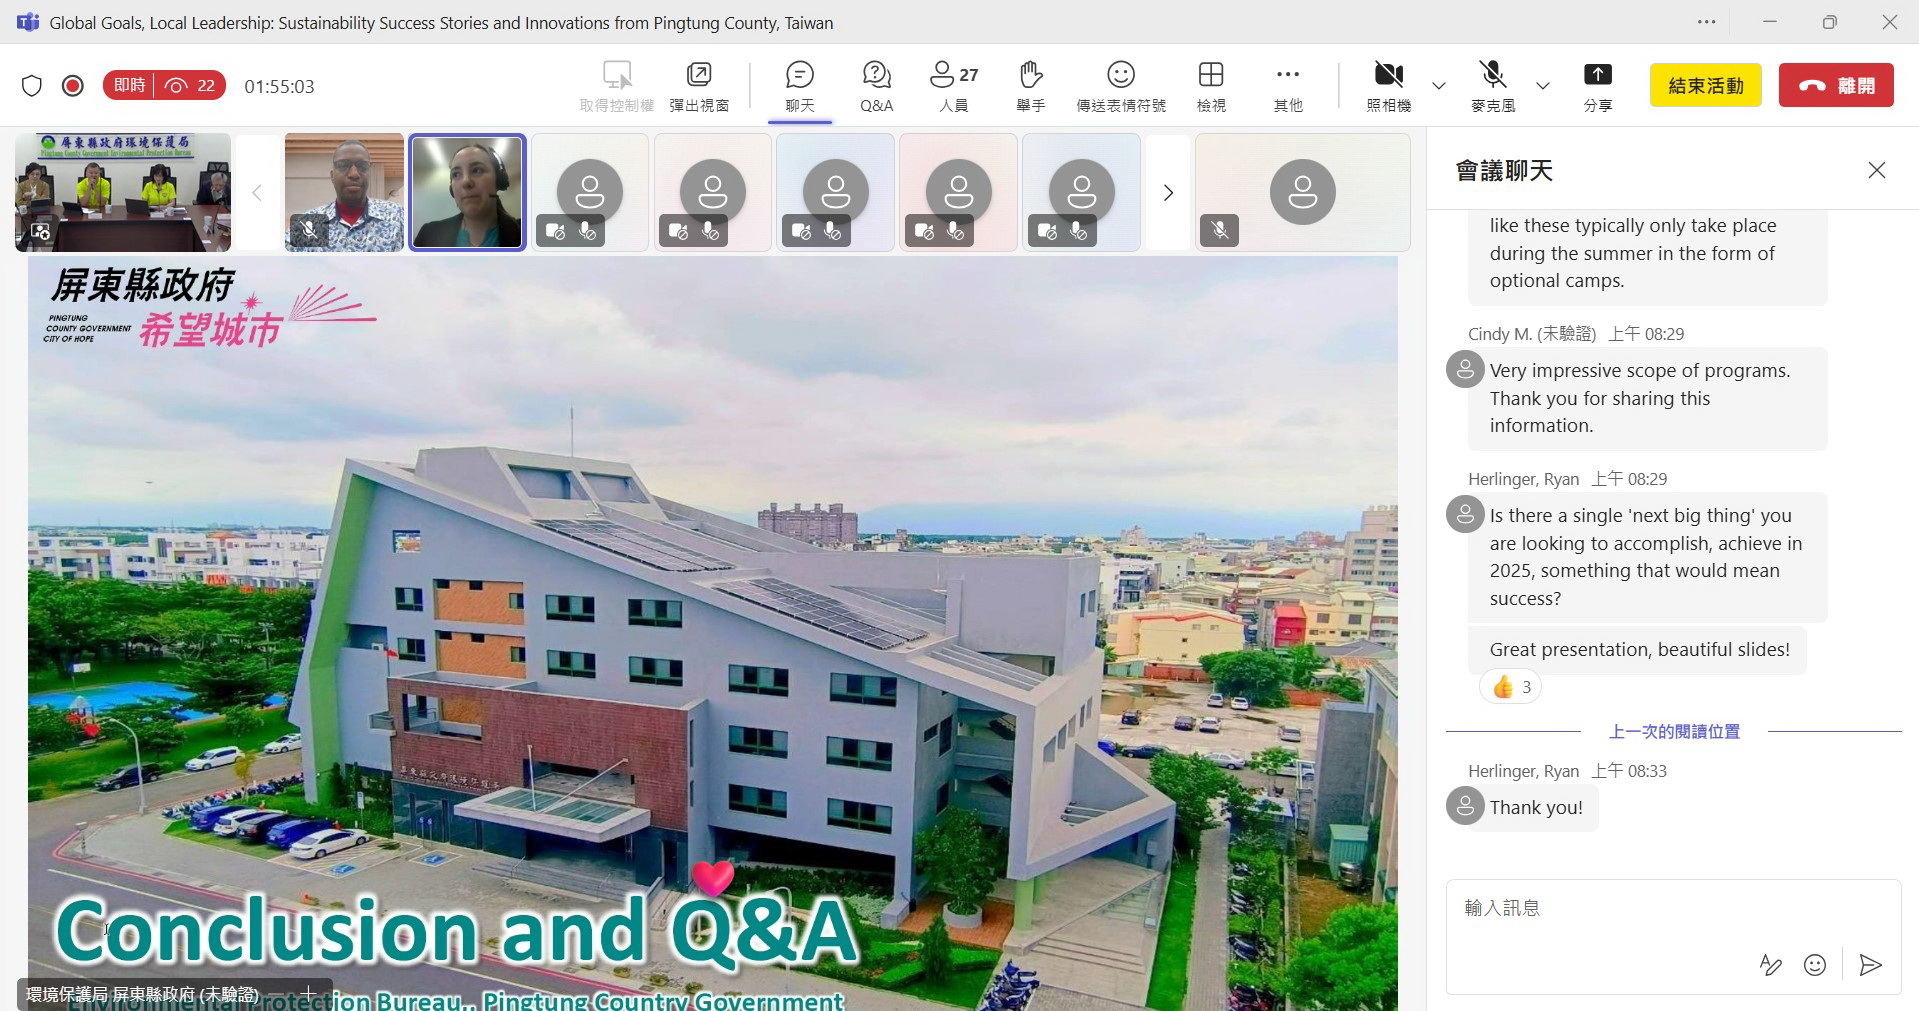Expand camera options dropdown arrow

(x=1439, y=86)
